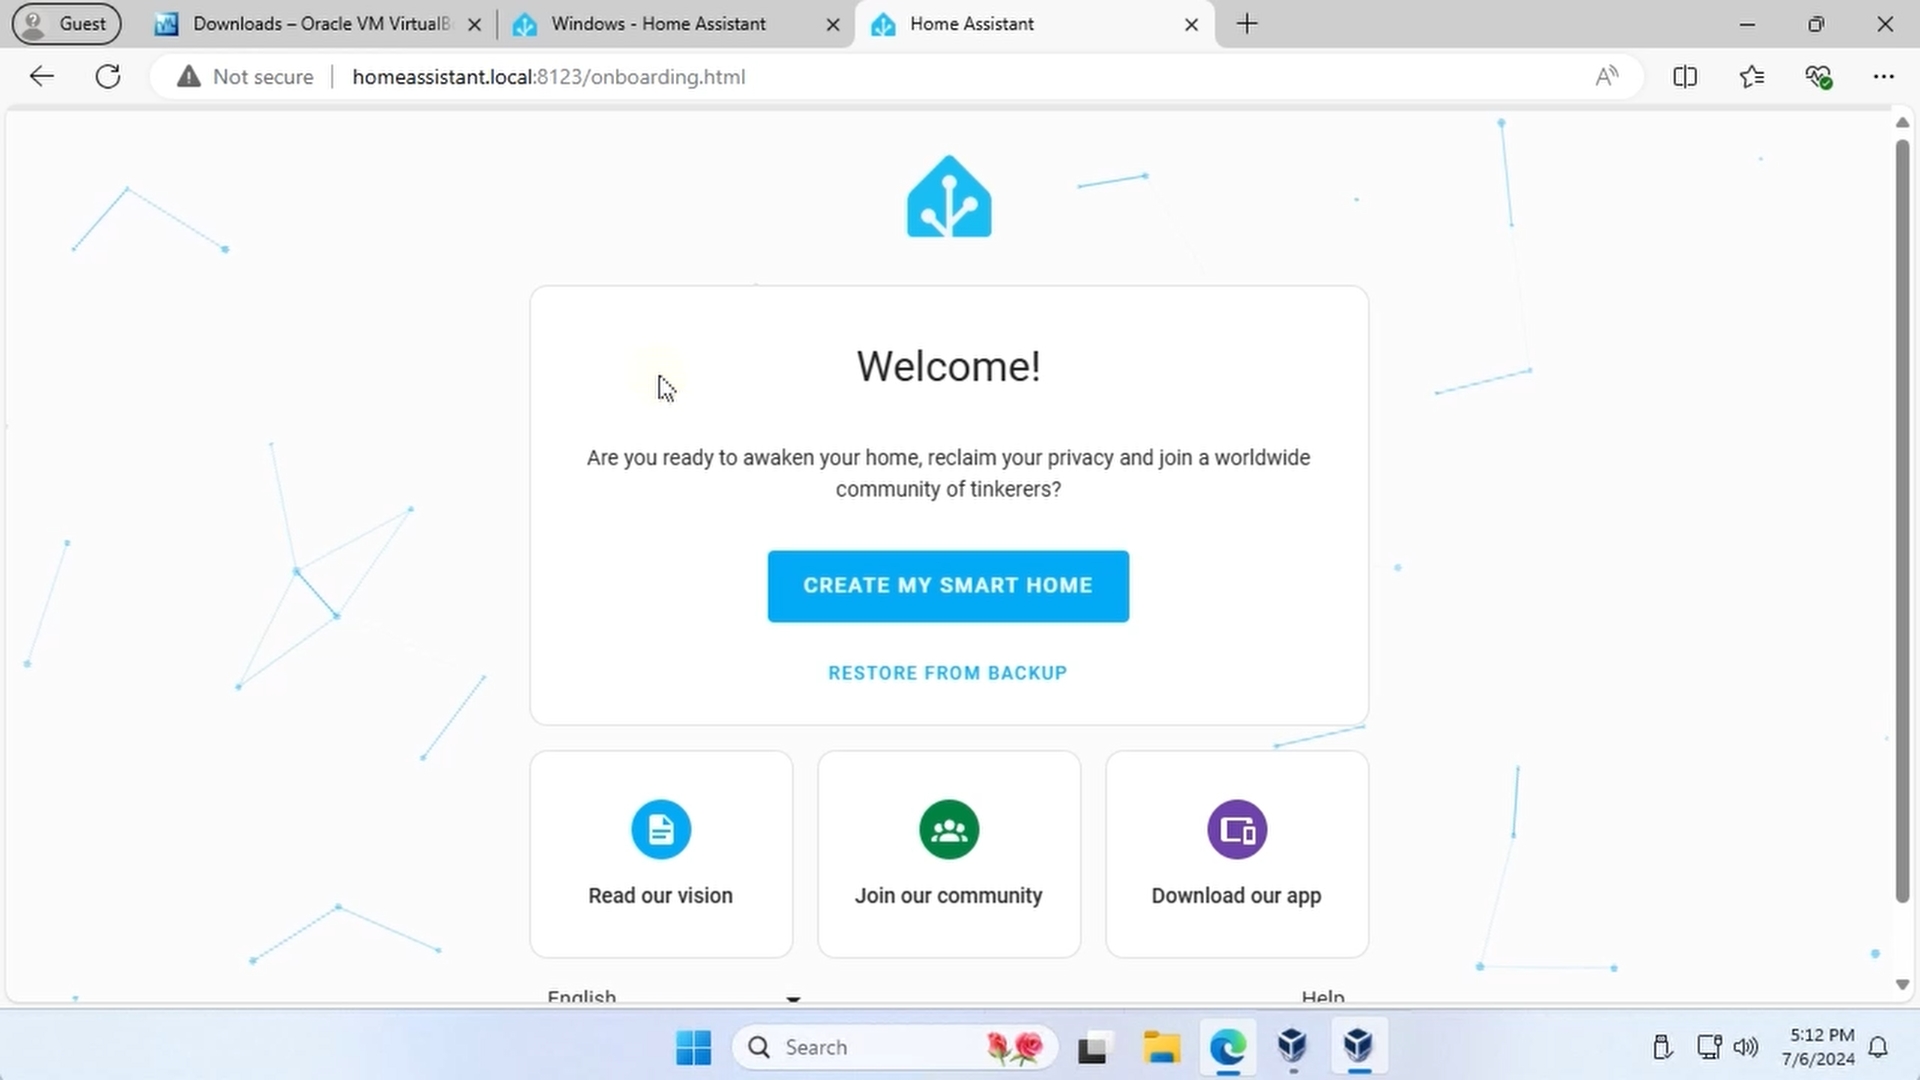This screenshot has width=1920, height=1080.
Task: Select RESTORE FROM BACKUP
Action: [948, 672]
